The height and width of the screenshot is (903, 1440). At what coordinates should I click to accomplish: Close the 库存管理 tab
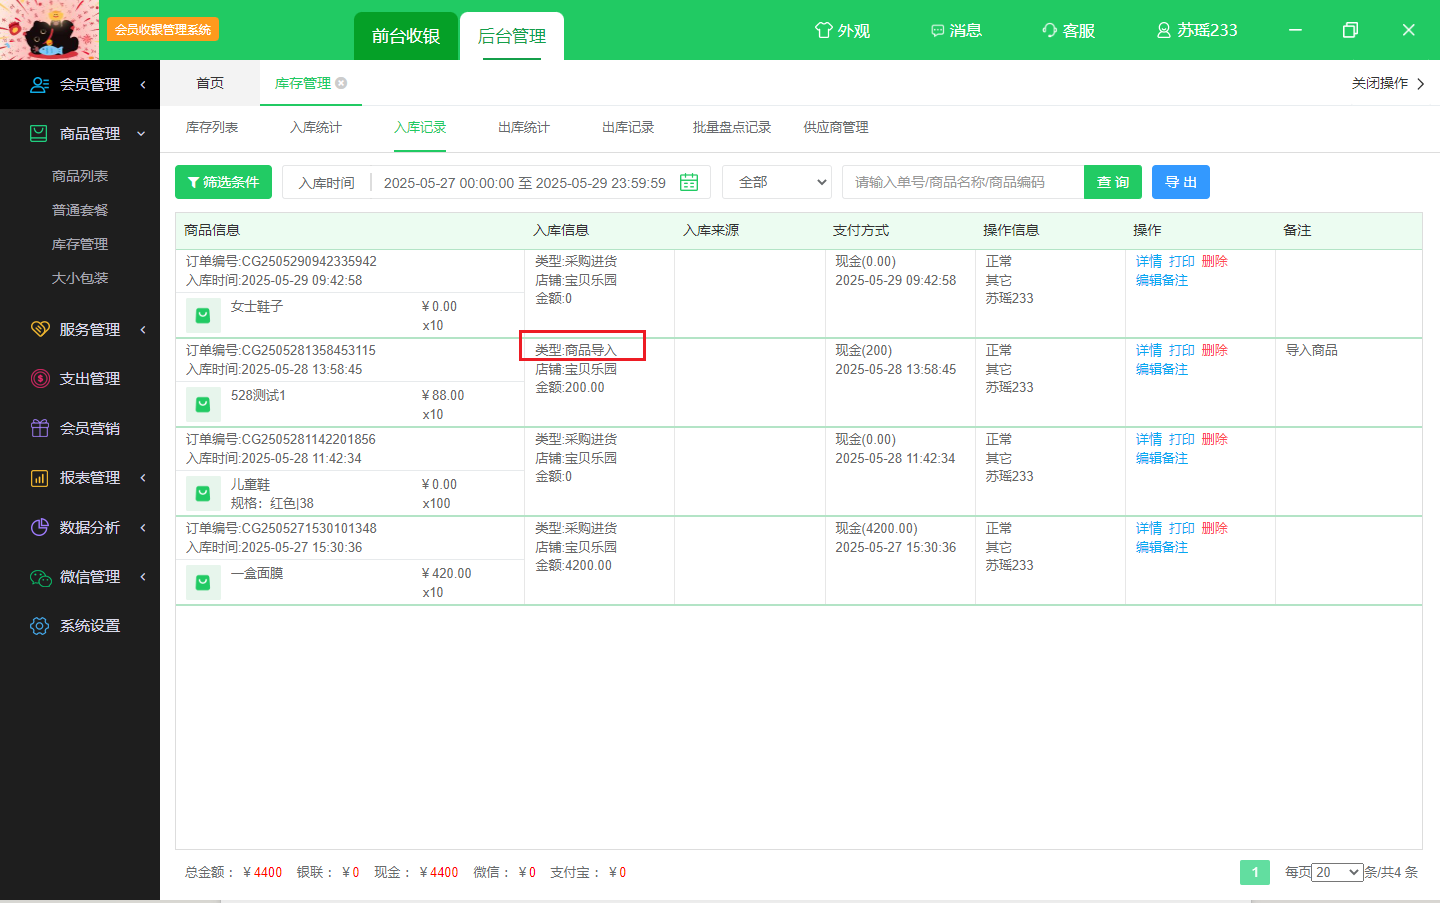point(341,83)
